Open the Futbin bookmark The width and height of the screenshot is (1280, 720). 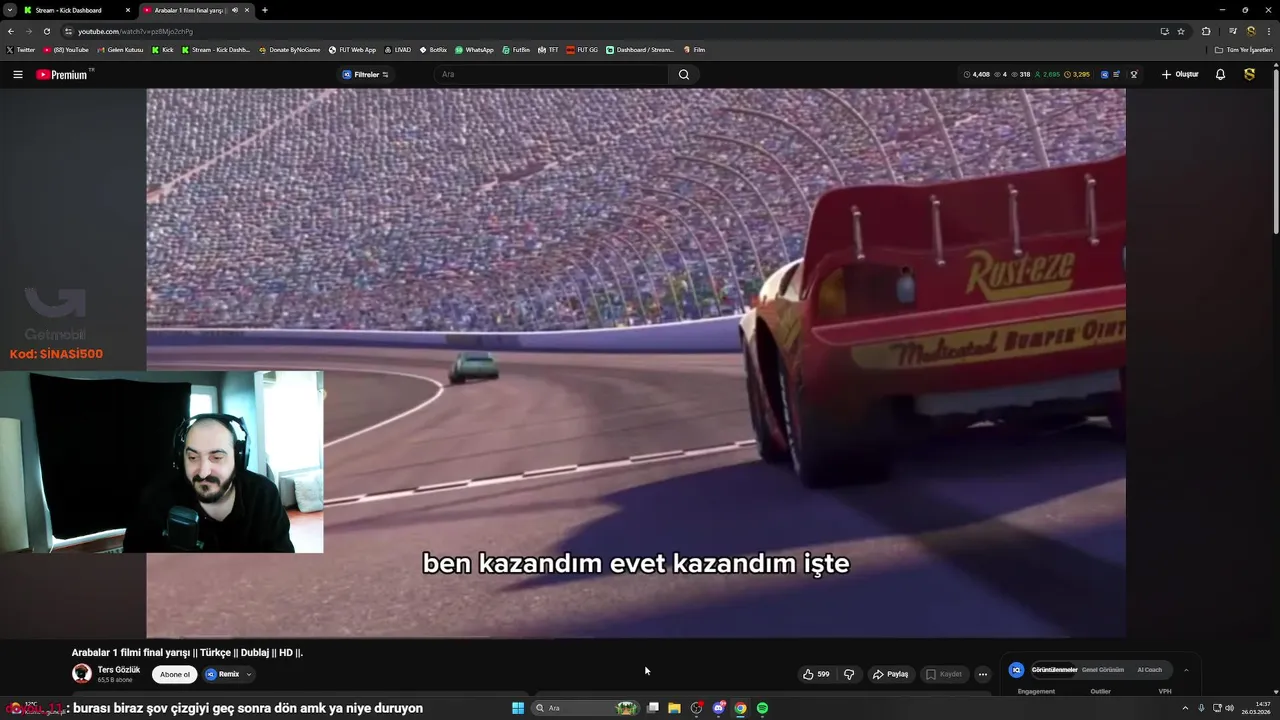pos(516,49)
